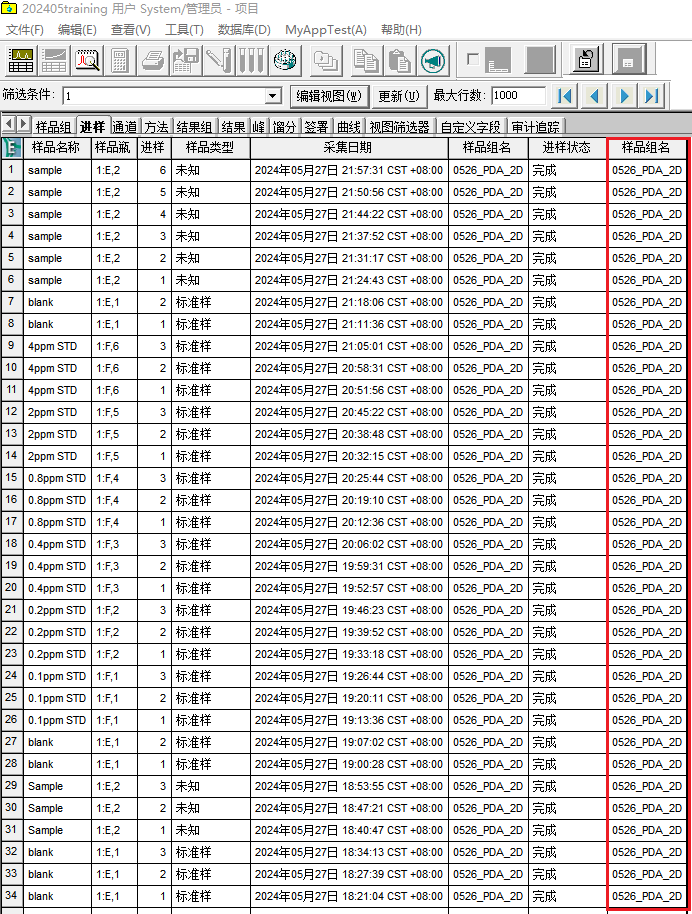Open the 文件(F) menu

[24, 30]
